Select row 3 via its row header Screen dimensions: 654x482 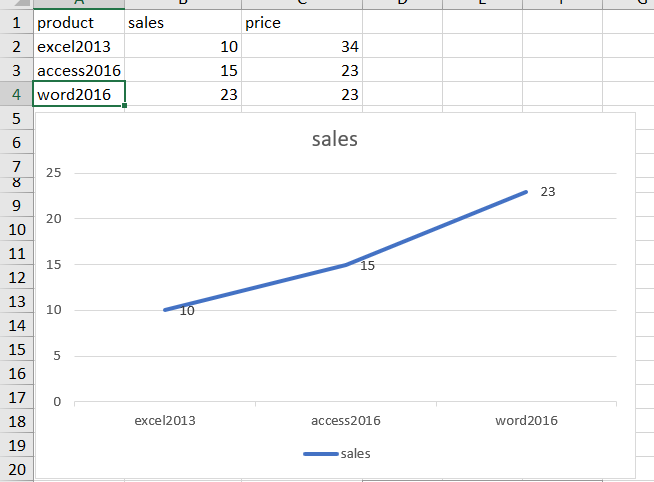coord(16,70)
